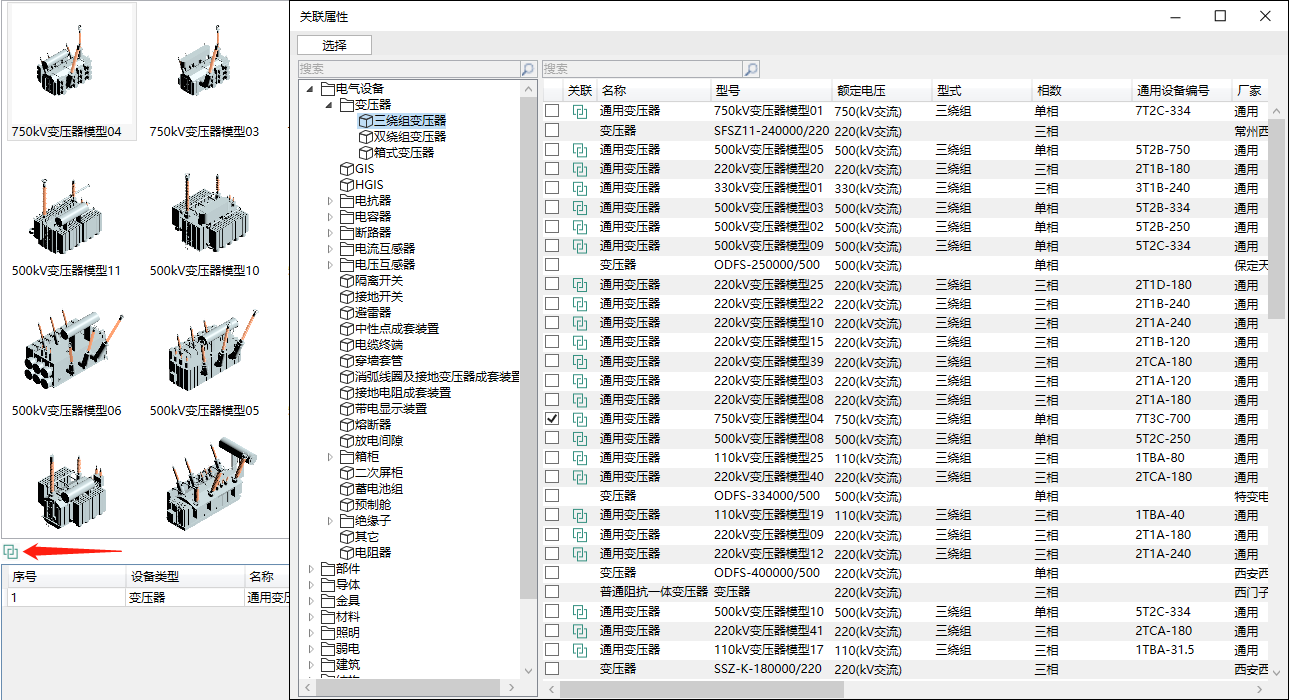This screenshot has height=700, width=1289.
Task: Click the link icon indicated by the red arrow
Action: tap(10, 551)
